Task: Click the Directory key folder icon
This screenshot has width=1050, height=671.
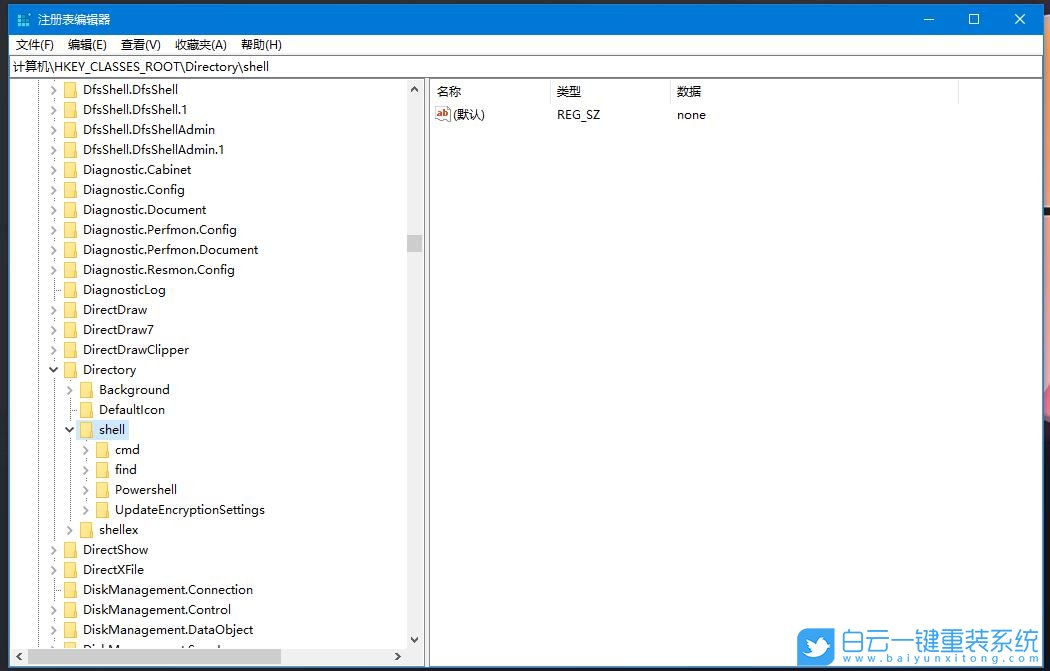Action: (70, 369)
